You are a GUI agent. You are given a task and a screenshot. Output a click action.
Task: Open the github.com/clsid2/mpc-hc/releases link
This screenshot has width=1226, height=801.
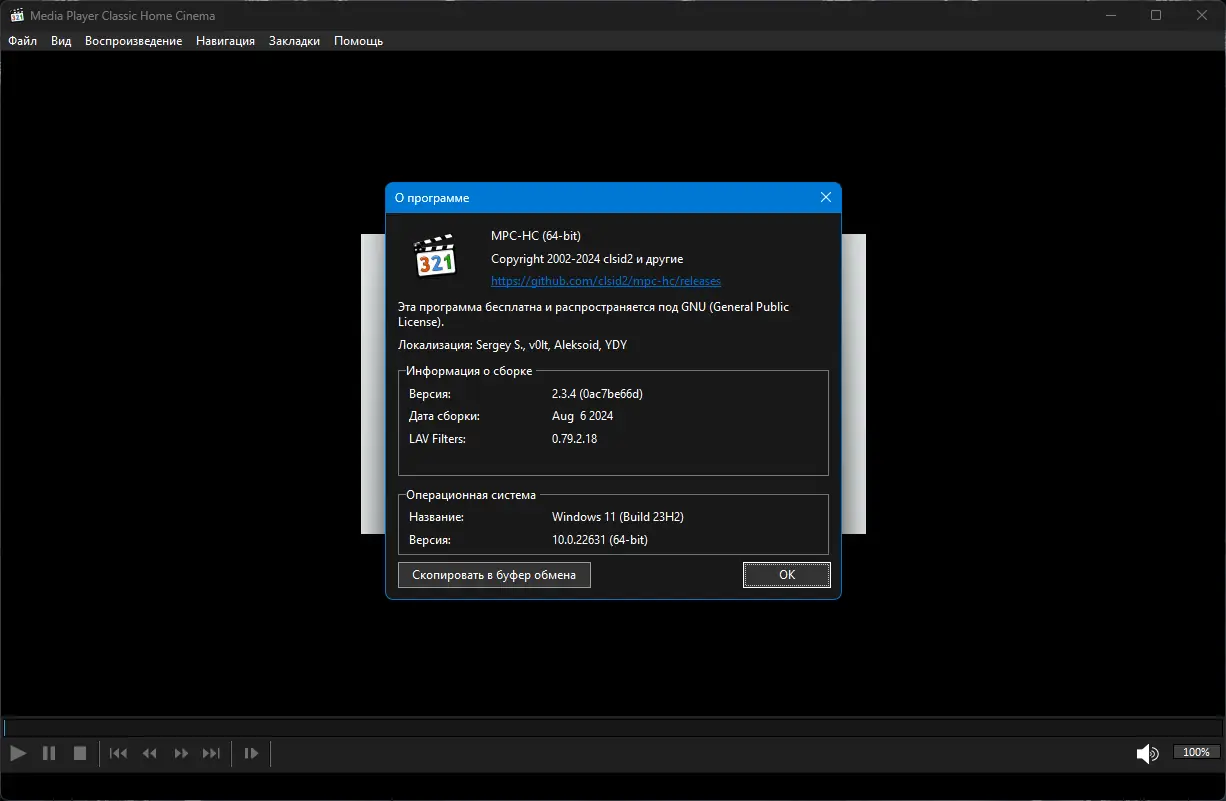pyautogui.click(x=606, y=281)
